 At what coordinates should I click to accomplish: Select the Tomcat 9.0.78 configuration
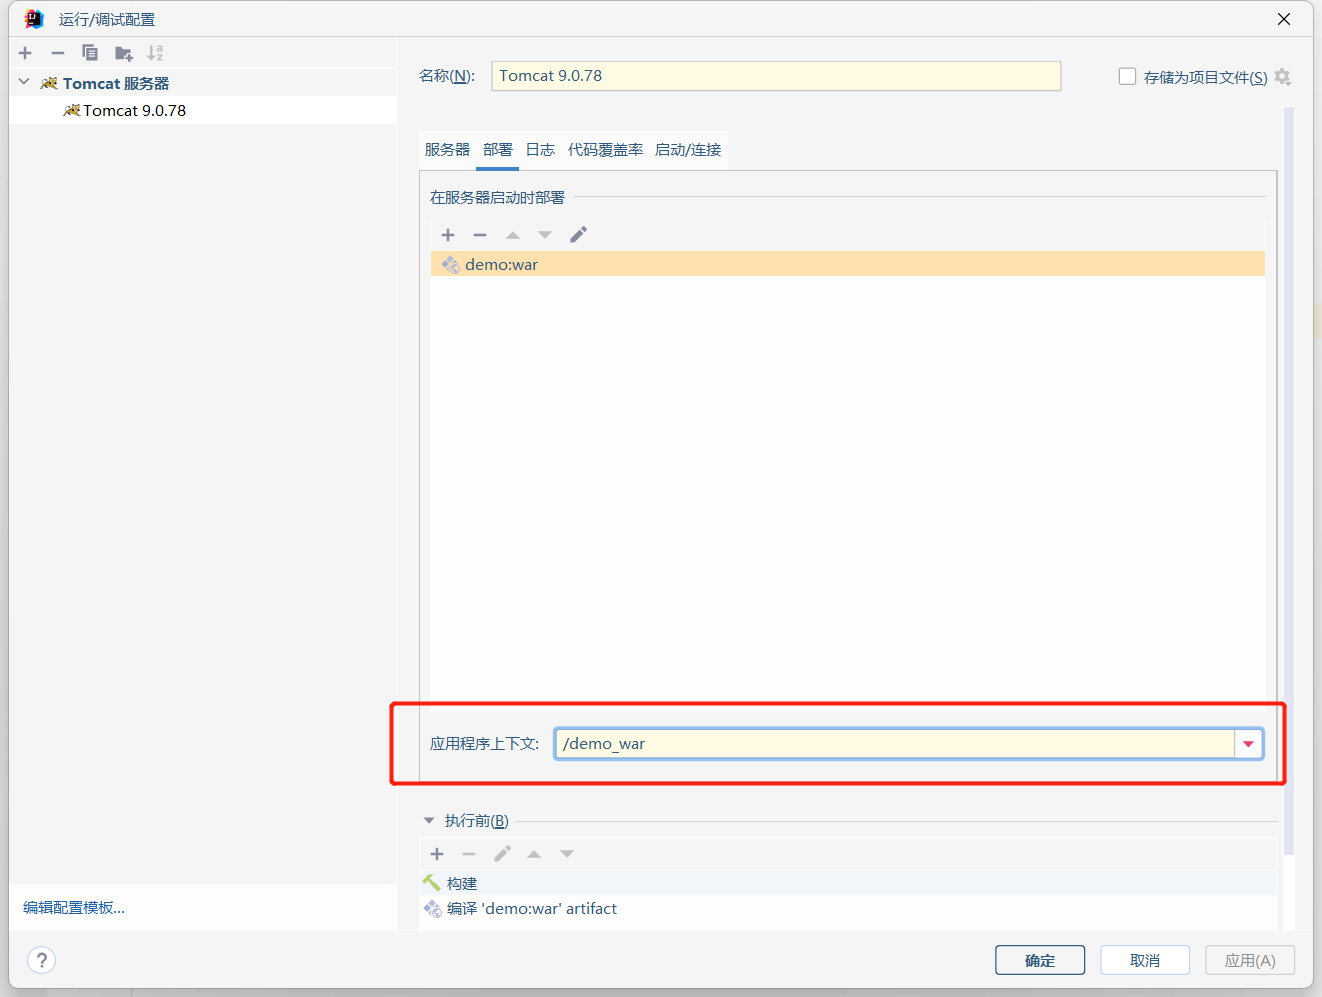203,110
